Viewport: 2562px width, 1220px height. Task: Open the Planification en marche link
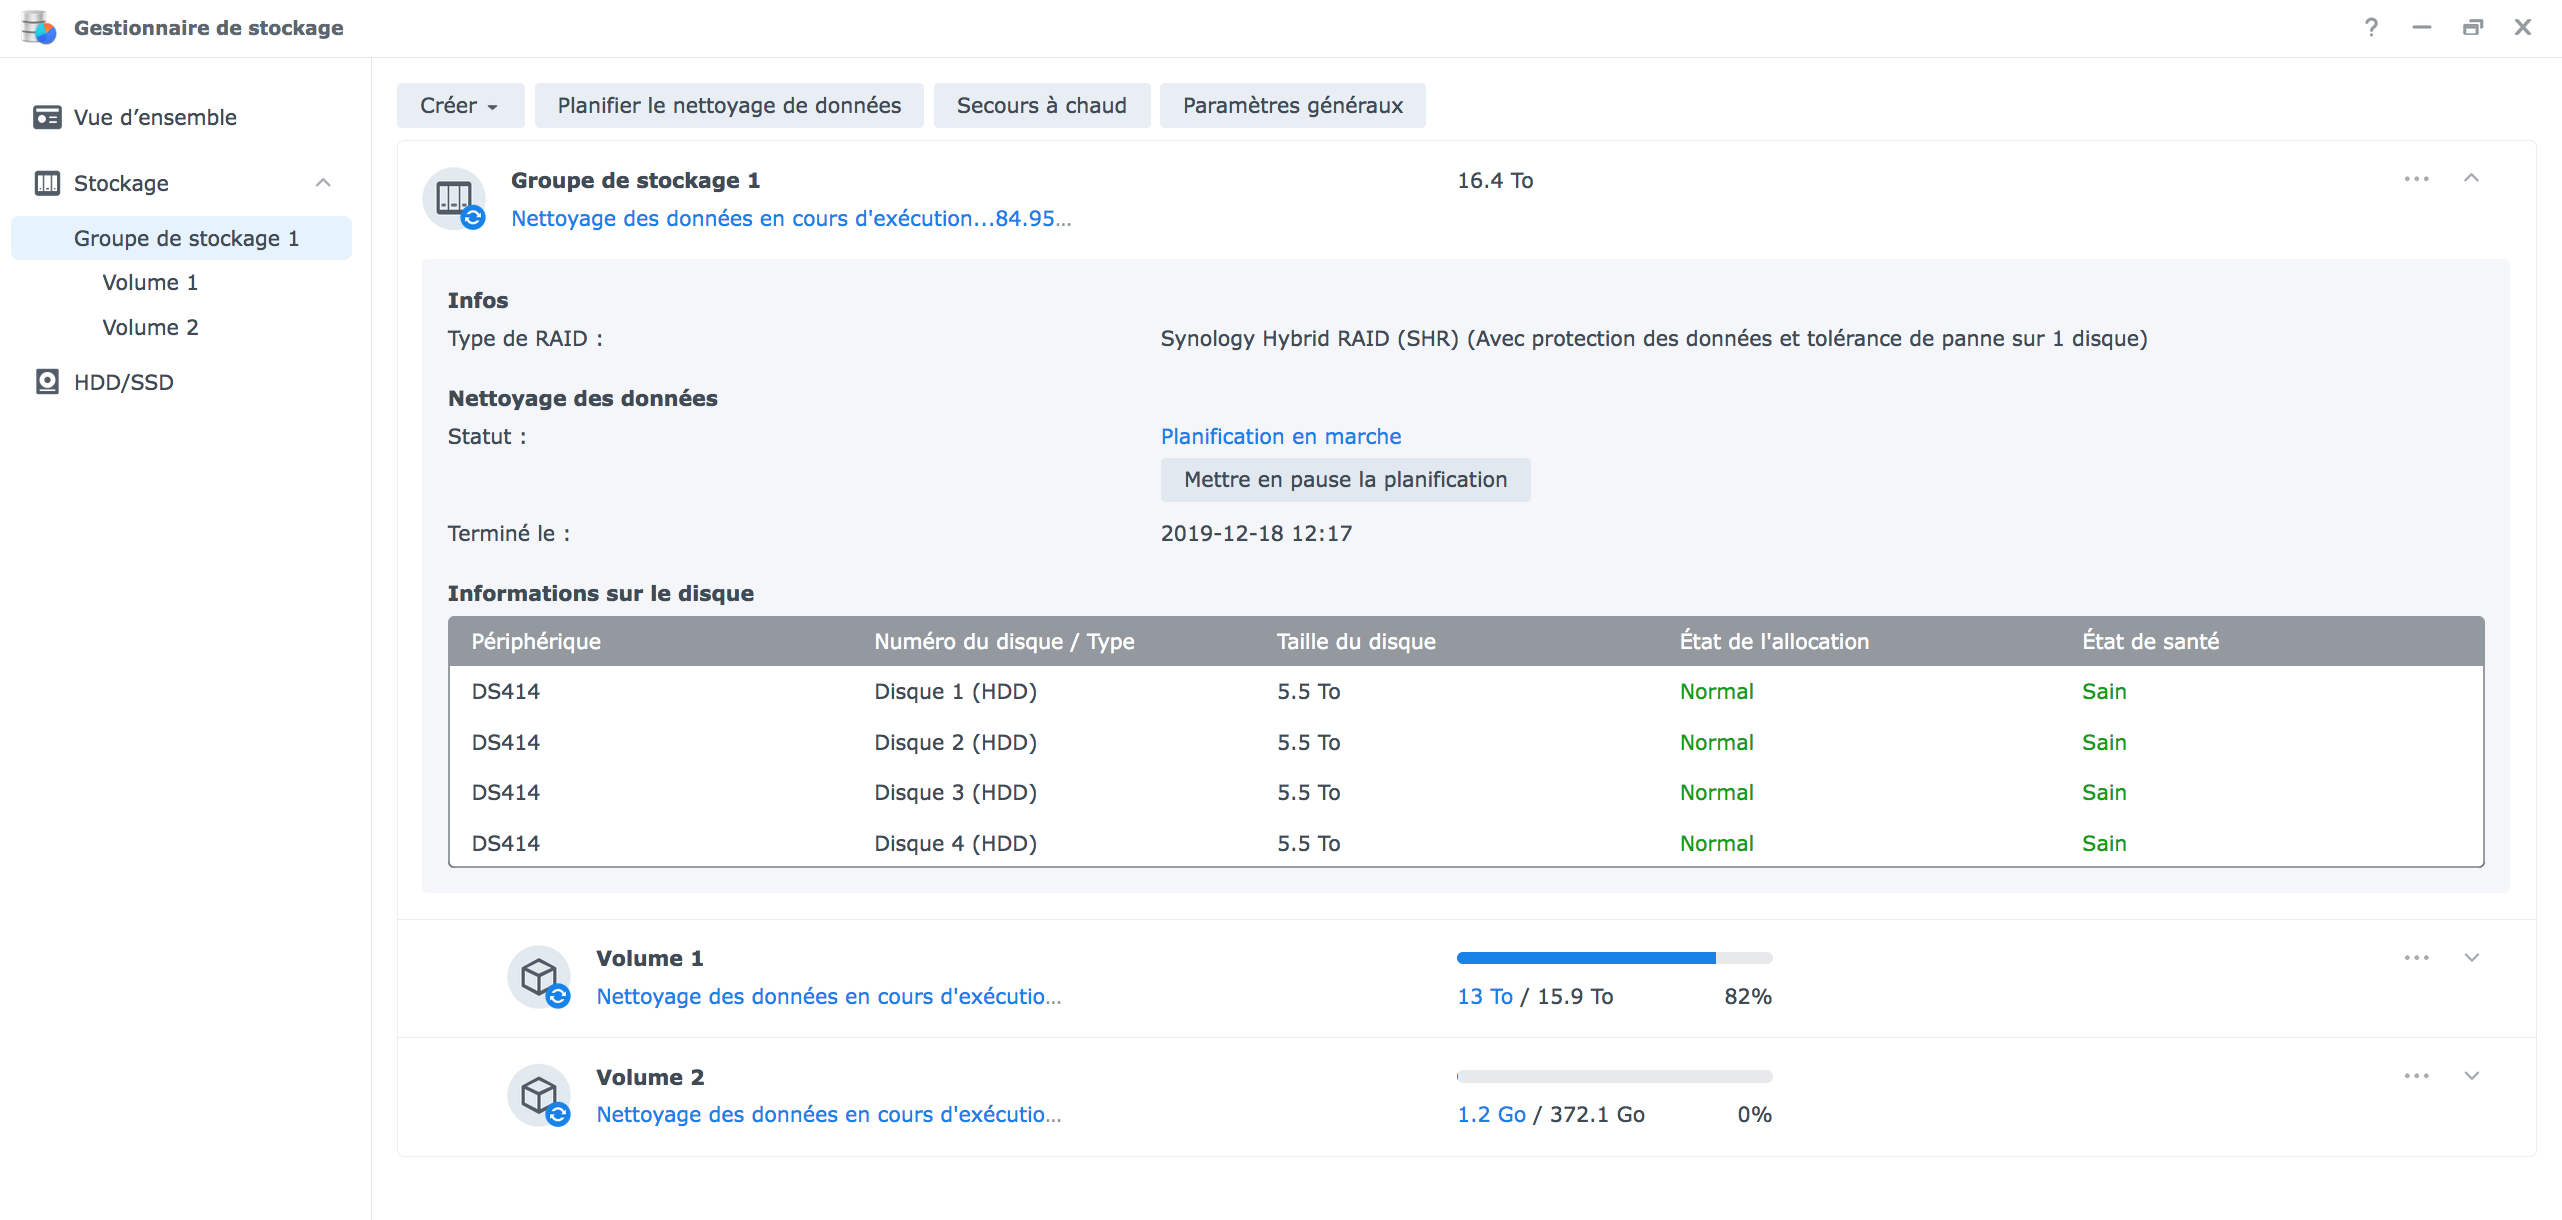pyautogui.click(x=1280, y=436)
